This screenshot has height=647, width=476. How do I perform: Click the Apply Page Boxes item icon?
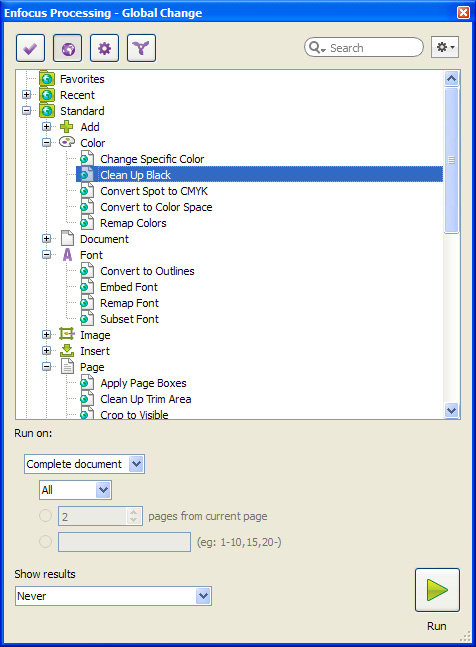click(87, 383)
